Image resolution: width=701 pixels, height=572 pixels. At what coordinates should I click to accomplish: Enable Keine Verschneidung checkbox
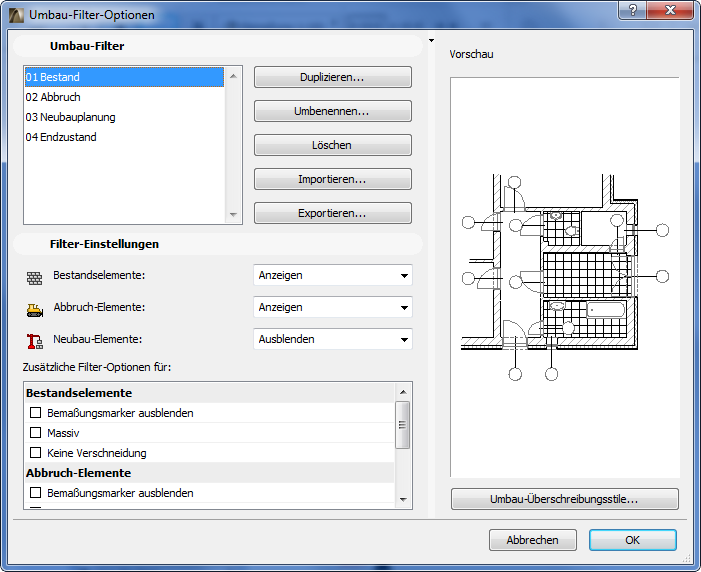coord(35,453)
